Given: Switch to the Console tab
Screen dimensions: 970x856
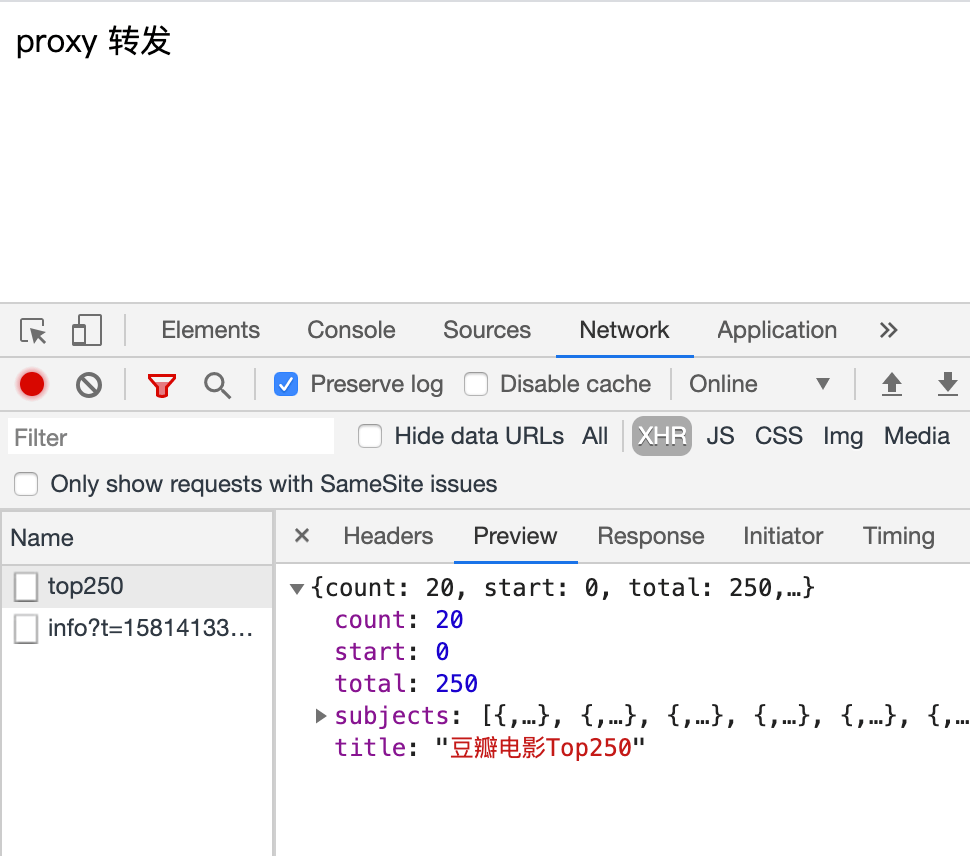Looking at the screenshot, I should (x=351, y=330).
